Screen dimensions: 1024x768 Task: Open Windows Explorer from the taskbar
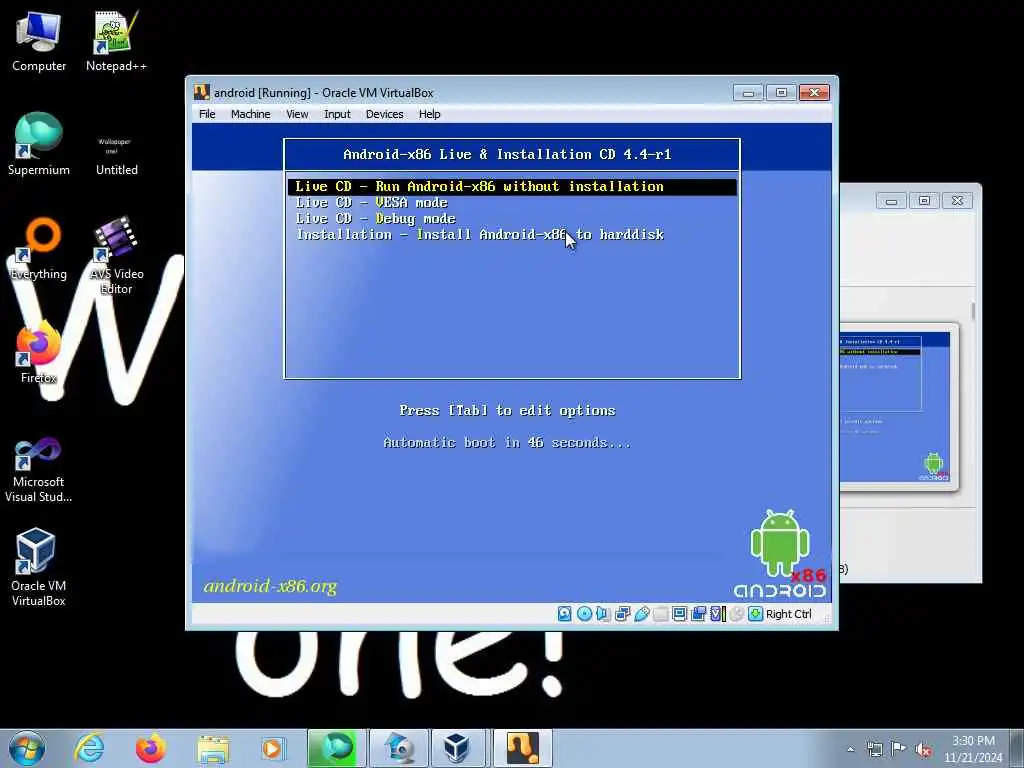coord(213,748)
